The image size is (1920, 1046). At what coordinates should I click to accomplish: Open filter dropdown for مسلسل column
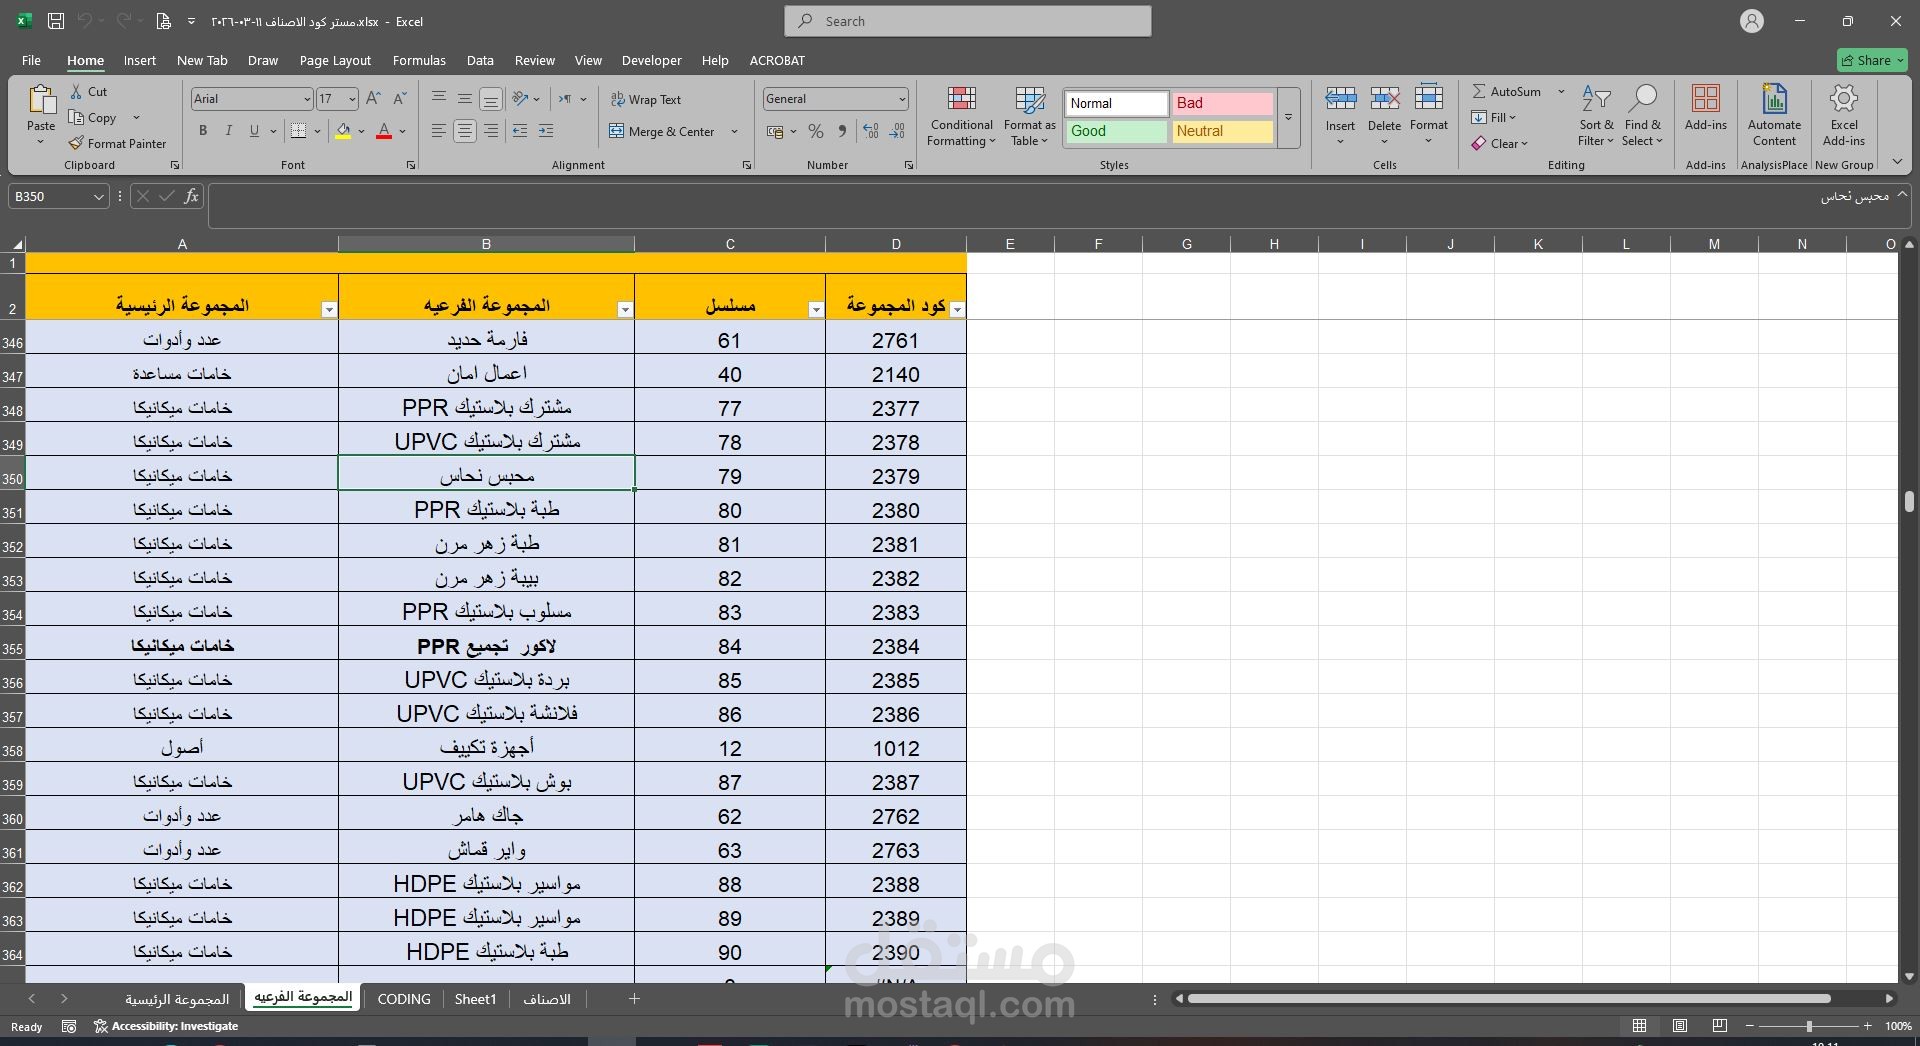pos(816,310)
